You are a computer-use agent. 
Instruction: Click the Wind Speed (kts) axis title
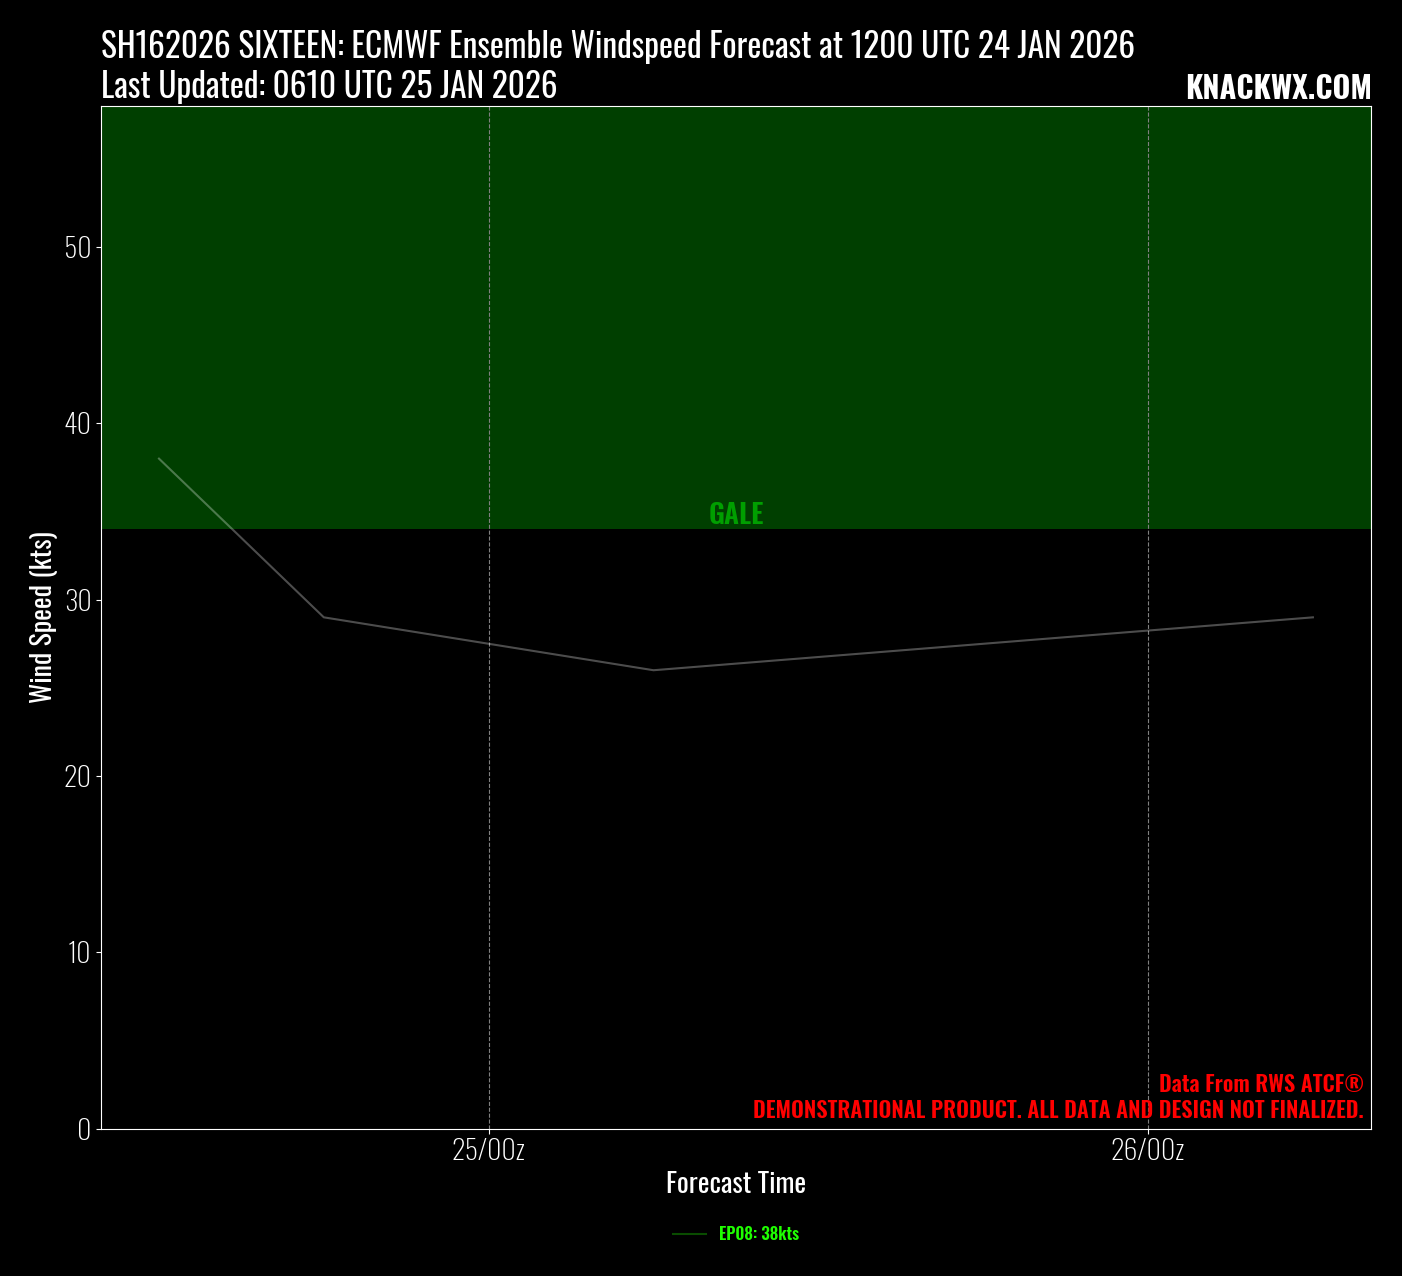(x=41, y=618)
